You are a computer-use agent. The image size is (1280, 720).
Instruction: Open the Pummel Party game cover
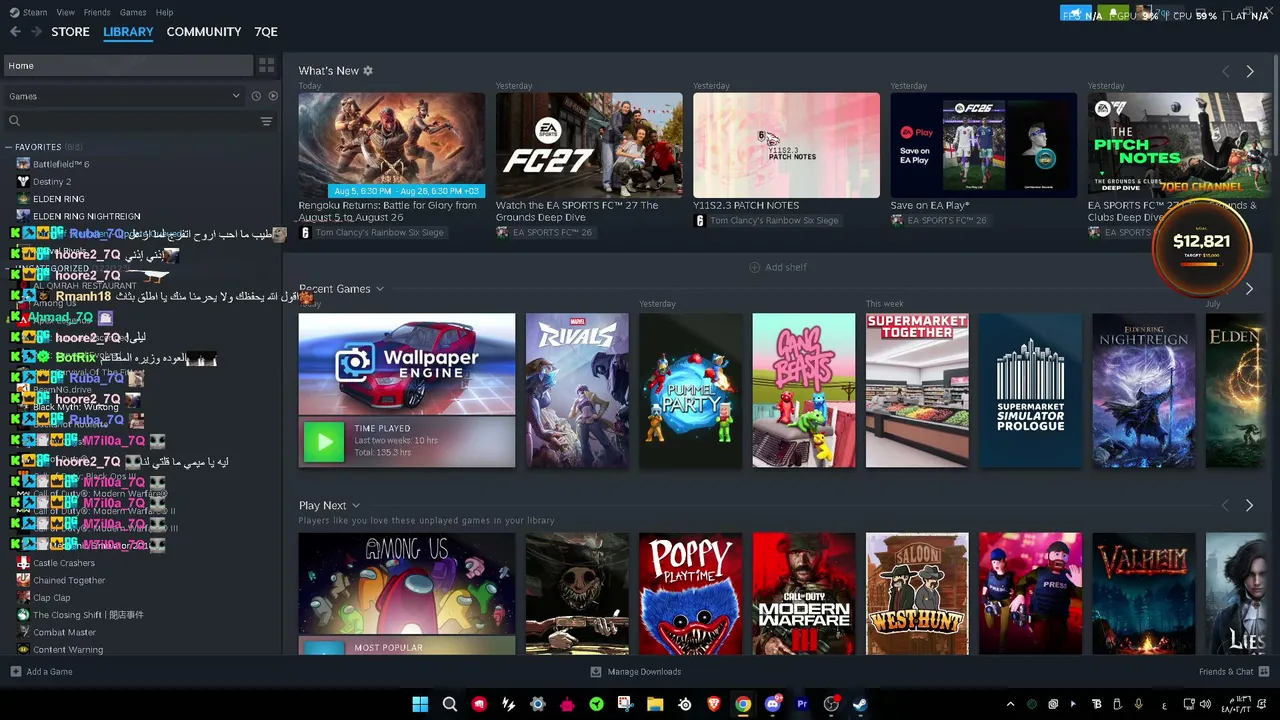(x=691, y=390)
